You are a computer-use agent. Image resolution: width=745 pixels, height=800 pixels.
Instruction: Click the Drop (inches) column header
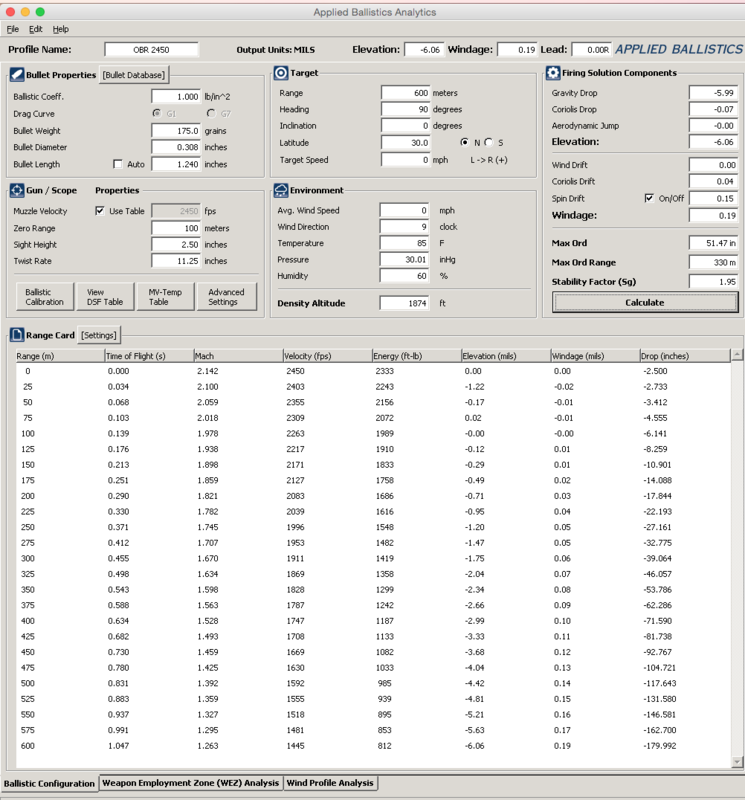click(x=685, y=356)
